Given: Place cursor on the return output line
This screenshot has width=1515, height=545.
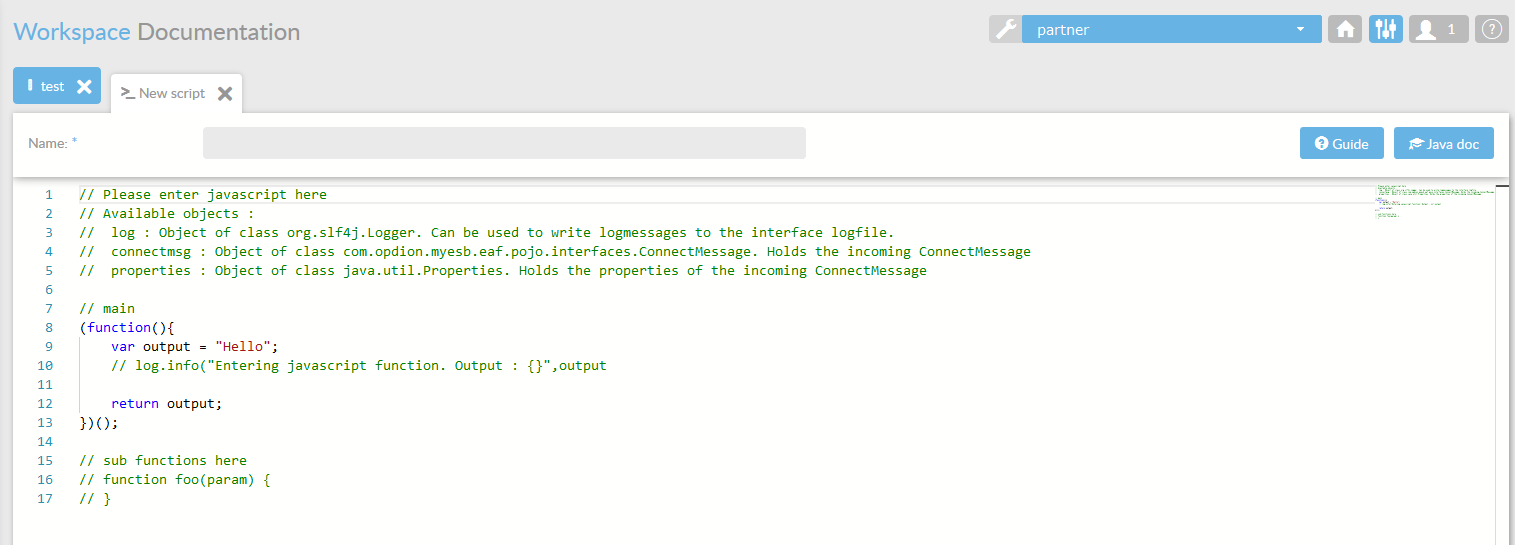Looking at the screenshot, I should pos(166,404).
